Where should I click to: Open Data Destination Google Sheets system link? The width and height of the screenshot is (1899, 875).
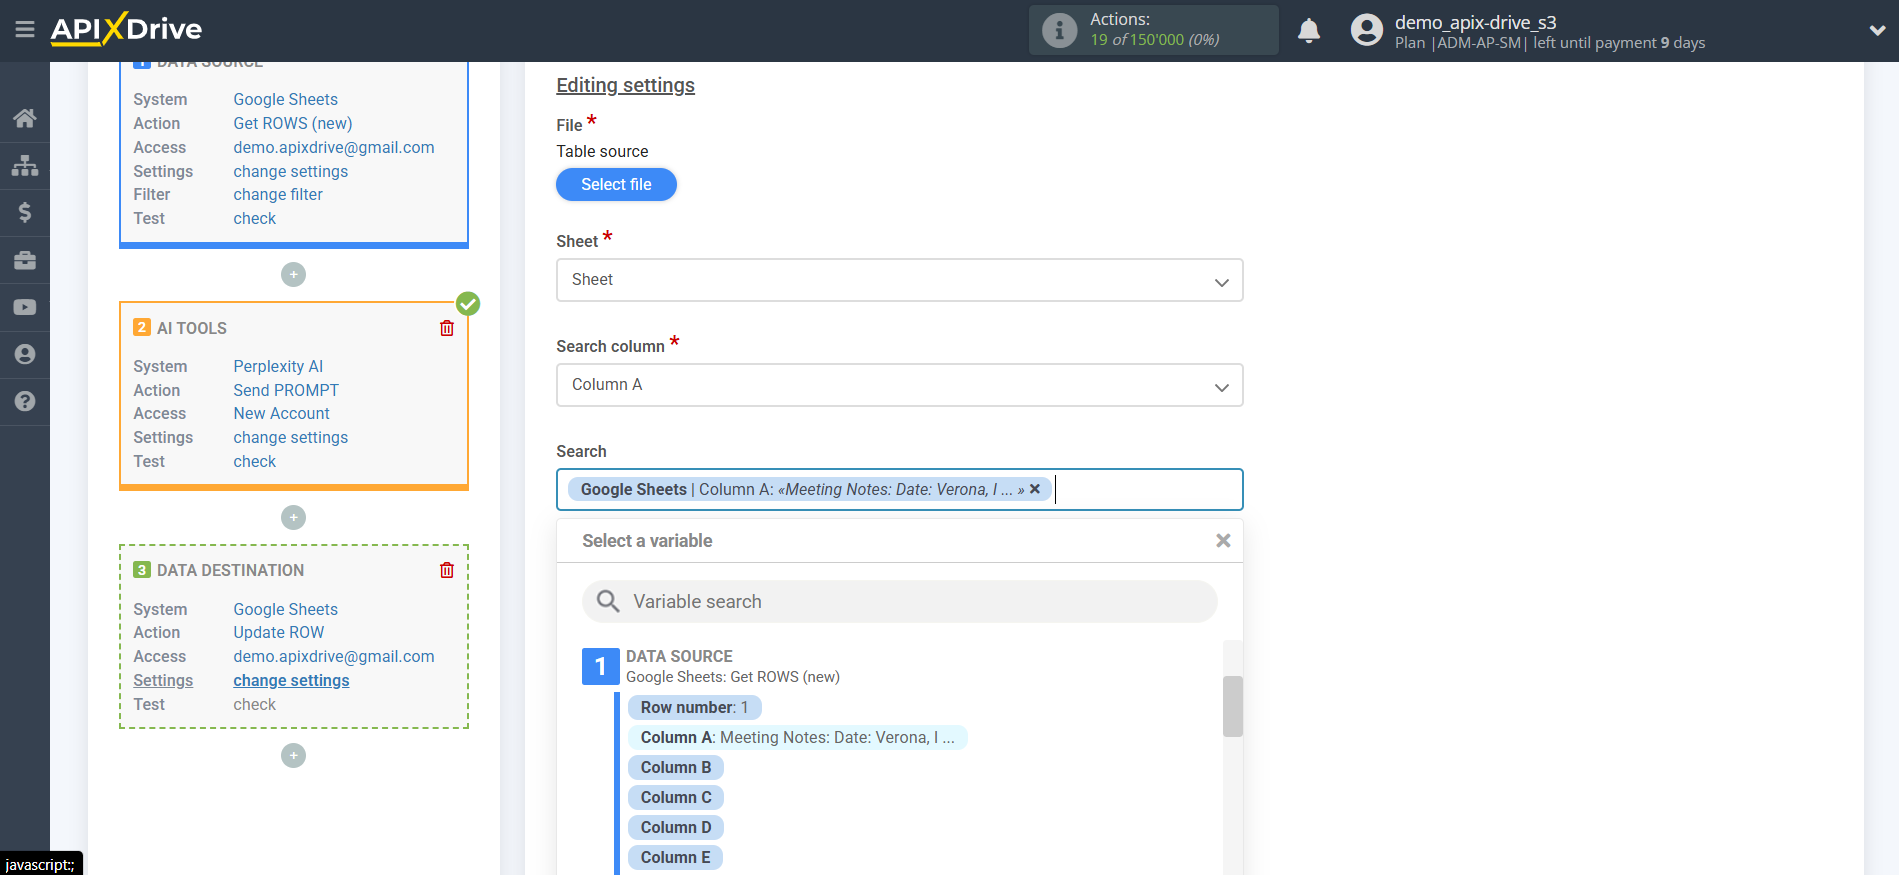(285, 609)
